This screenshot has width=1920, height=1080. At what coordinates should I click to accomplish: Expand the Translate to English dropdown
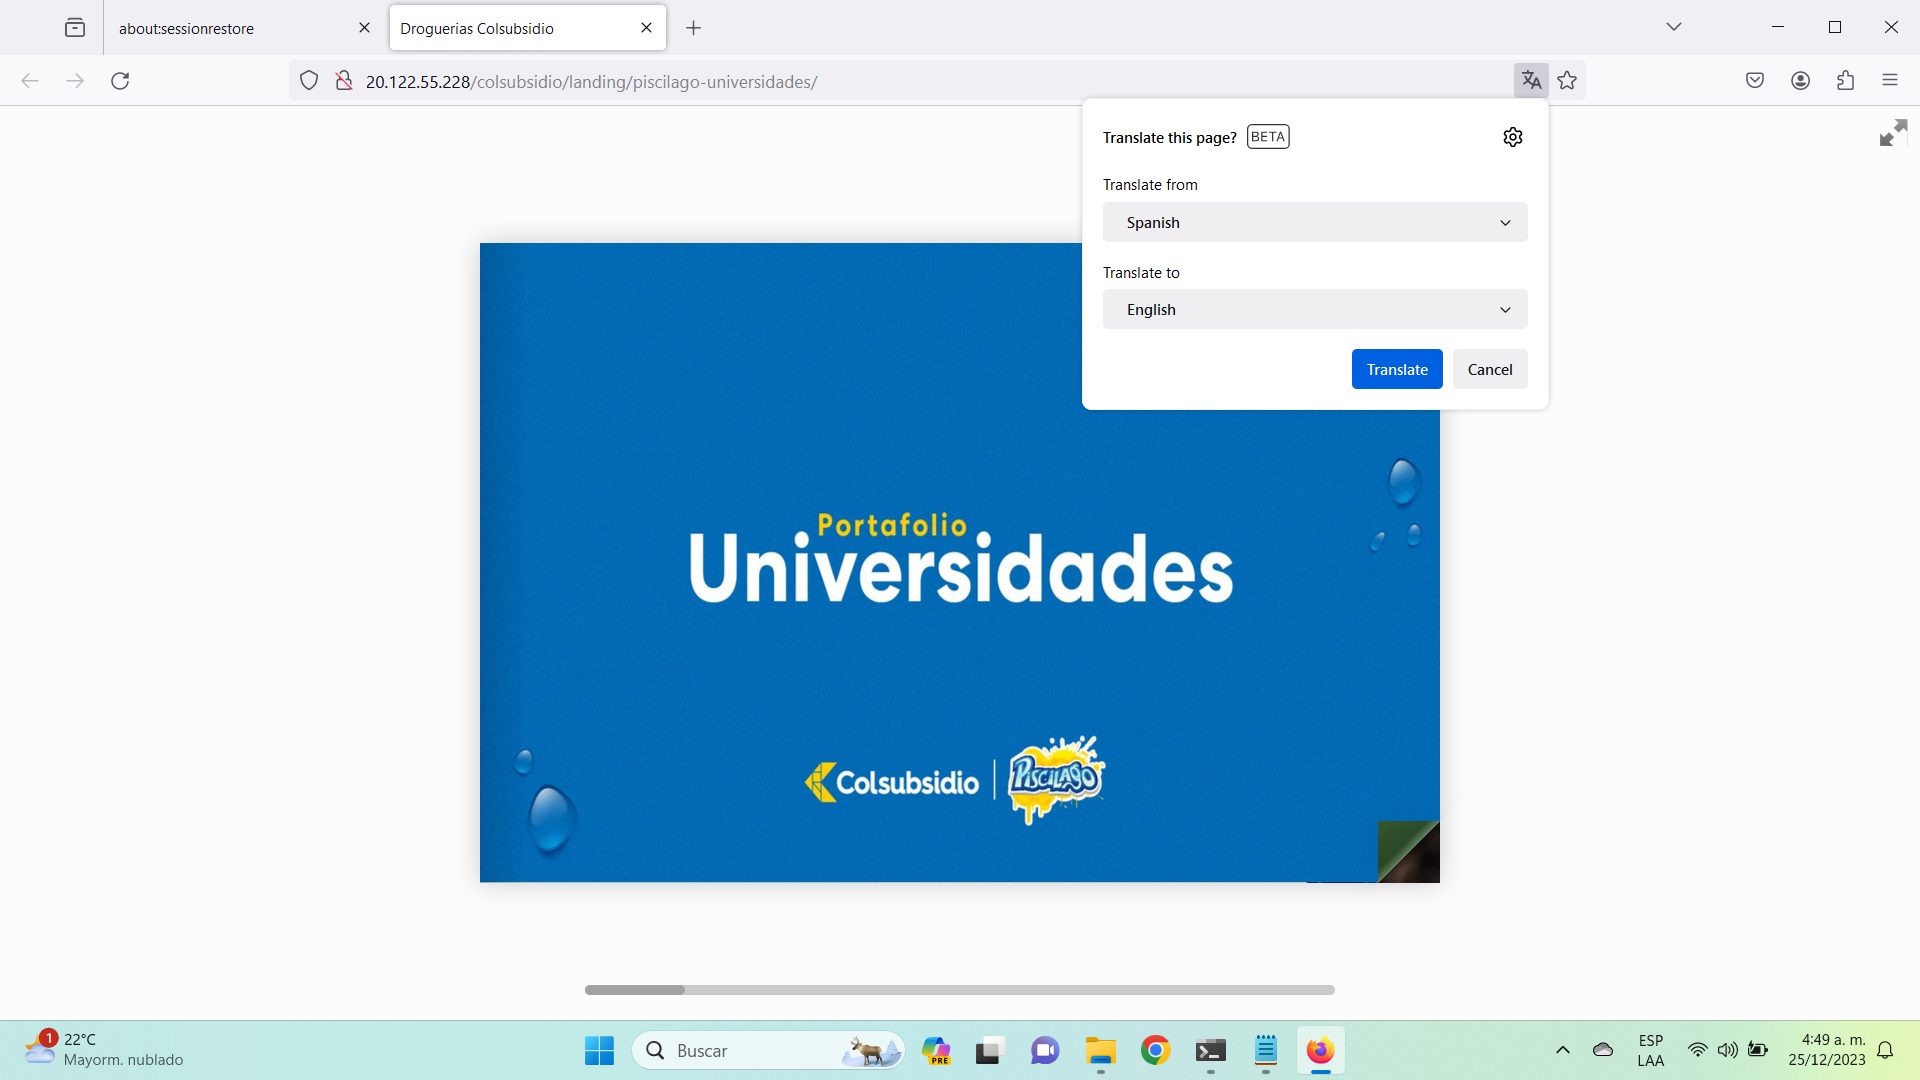coord(1314,310)
